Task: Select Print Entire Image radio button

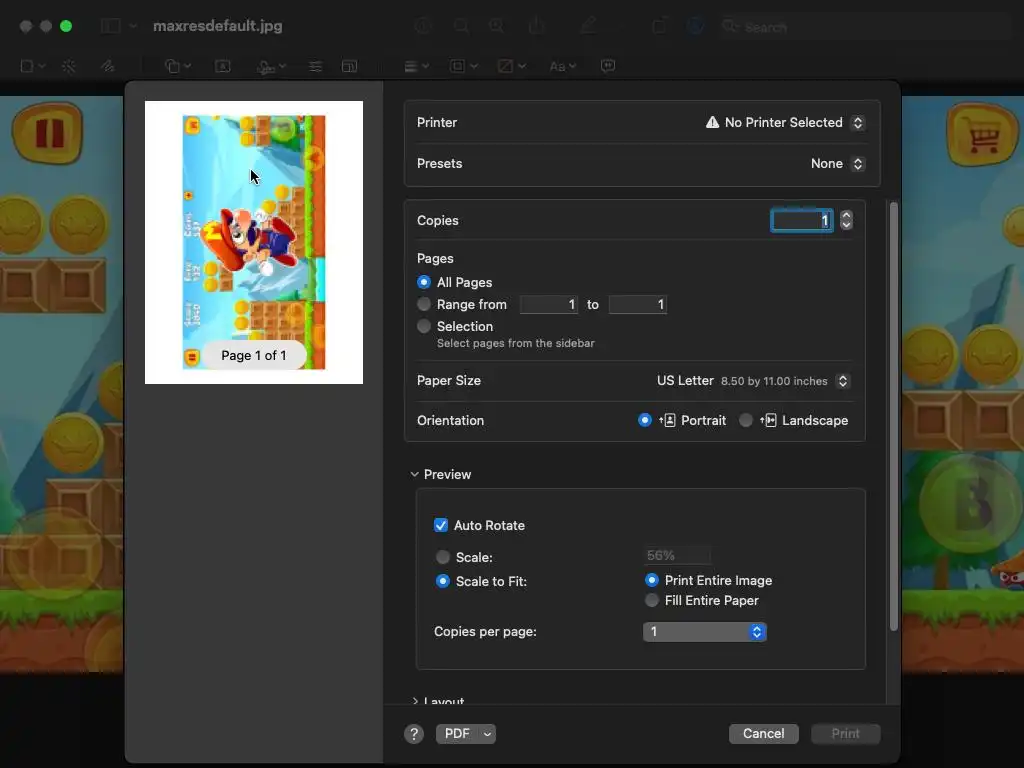Action: click(652, 580)
